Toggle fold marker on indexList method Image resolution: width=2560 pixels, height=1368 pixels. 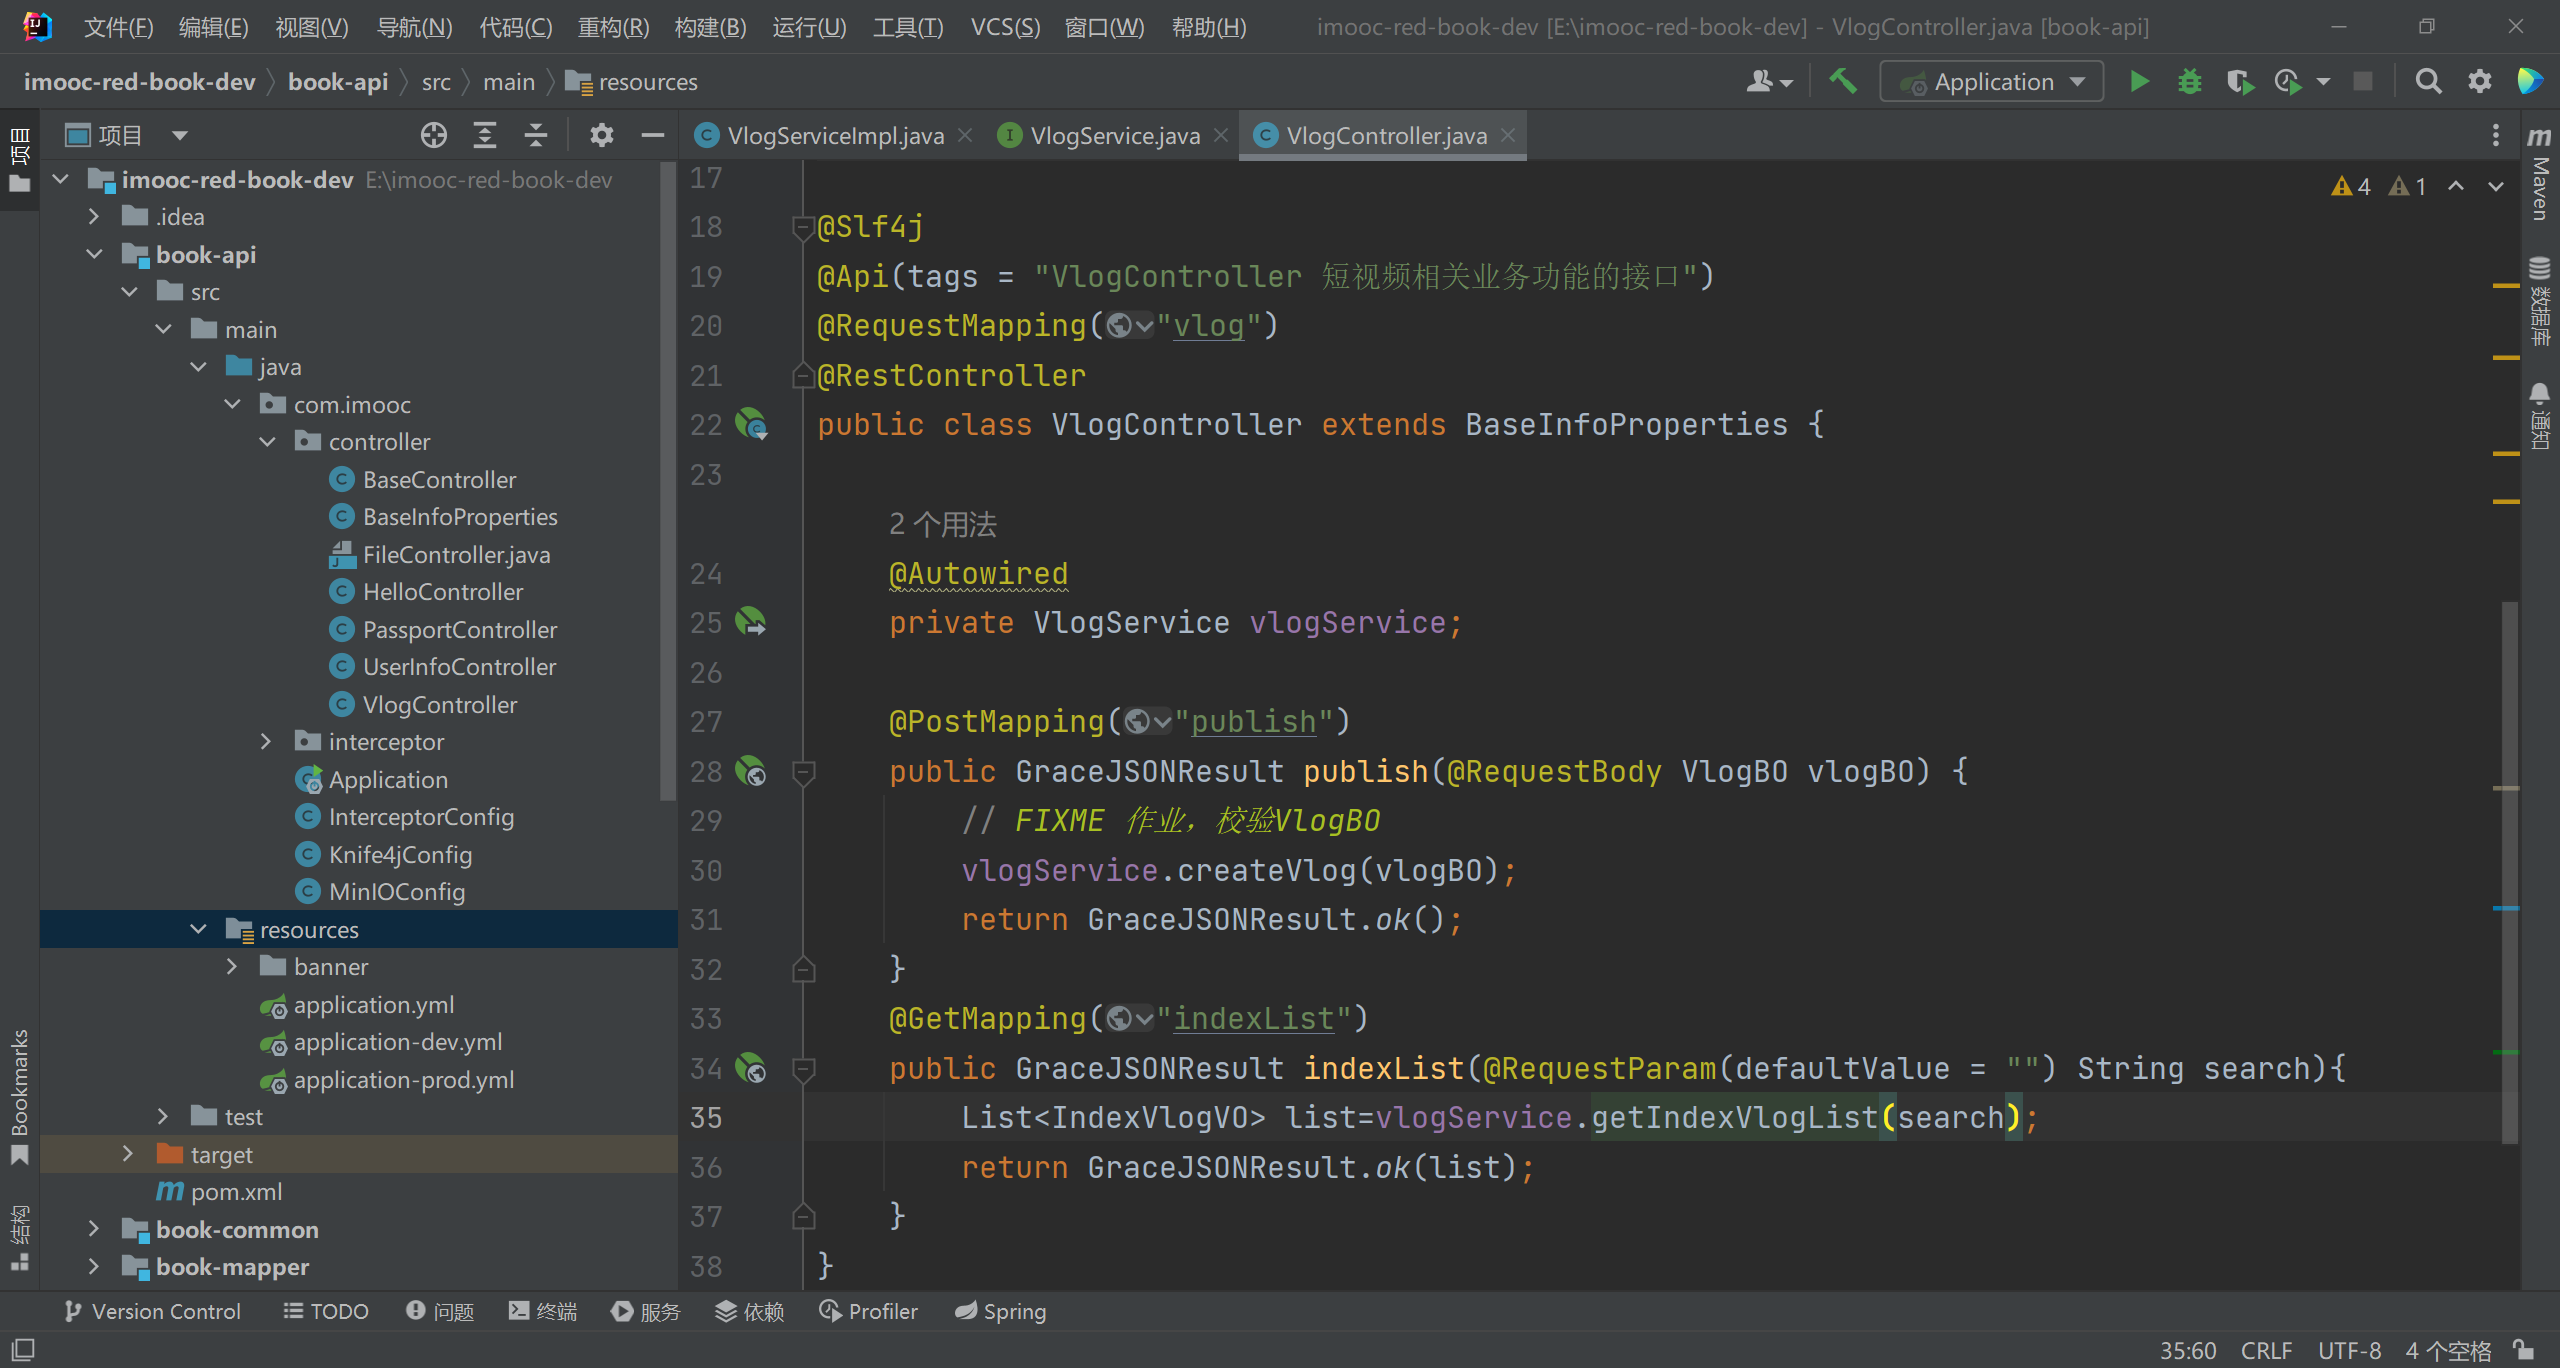click(x=803, y=1069)
